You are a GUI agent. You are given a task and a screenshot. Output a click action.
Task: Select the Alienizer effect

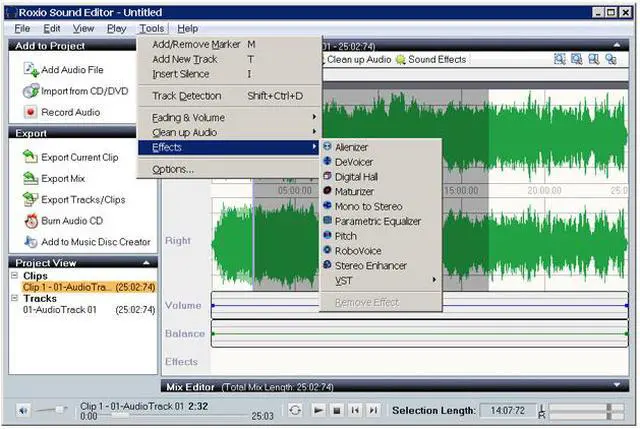pos(352,147)
